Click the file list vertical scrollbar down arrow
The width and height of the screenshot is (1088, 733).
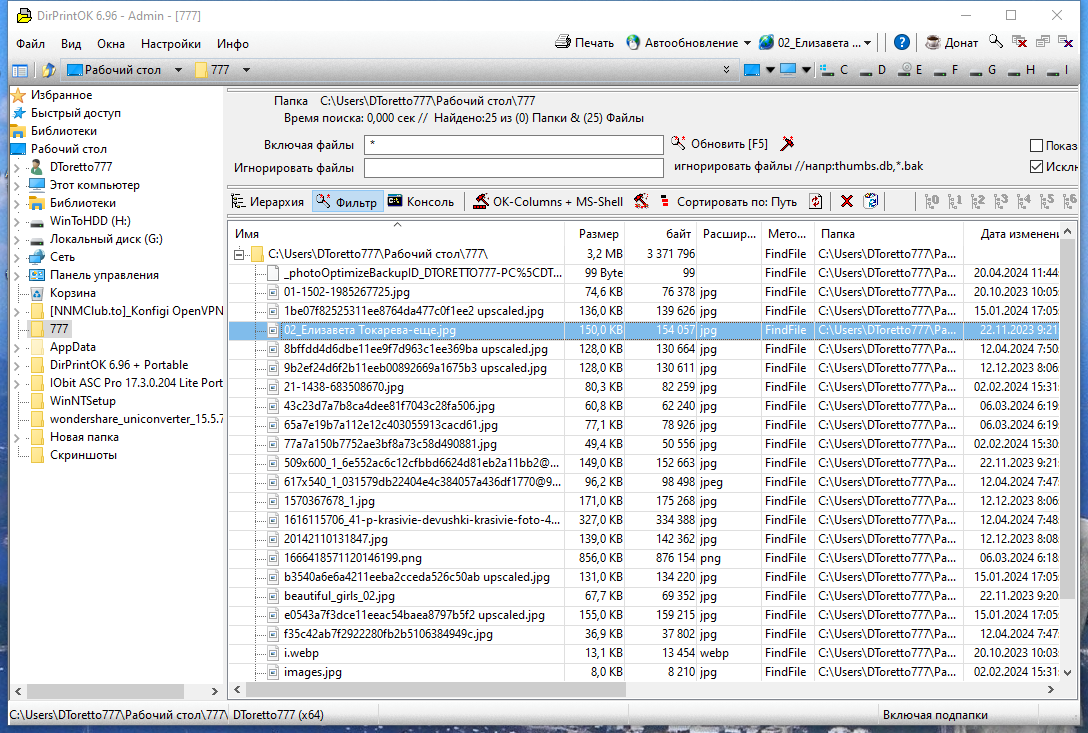tap(1067, 672)
